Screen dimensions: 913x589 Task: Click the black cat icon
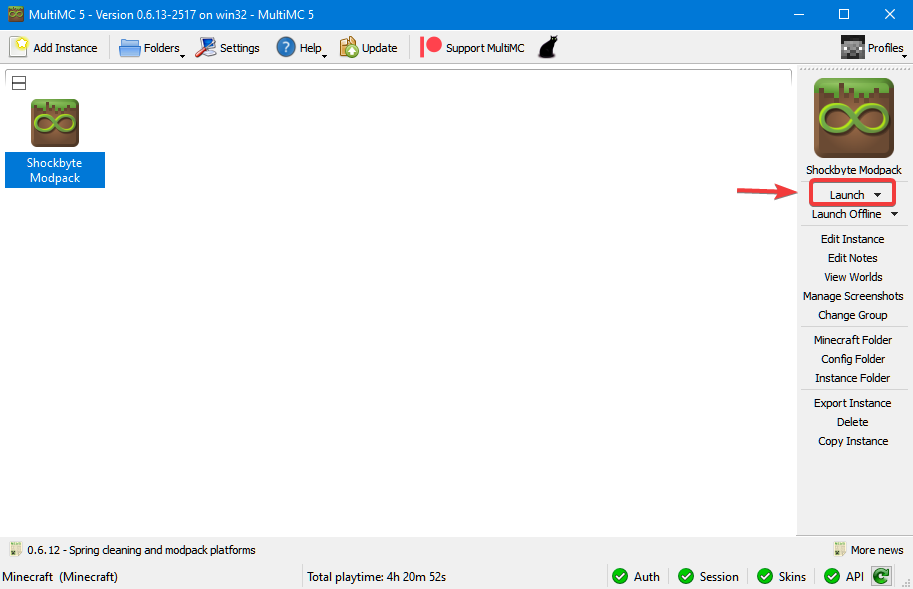click(547, 47)
